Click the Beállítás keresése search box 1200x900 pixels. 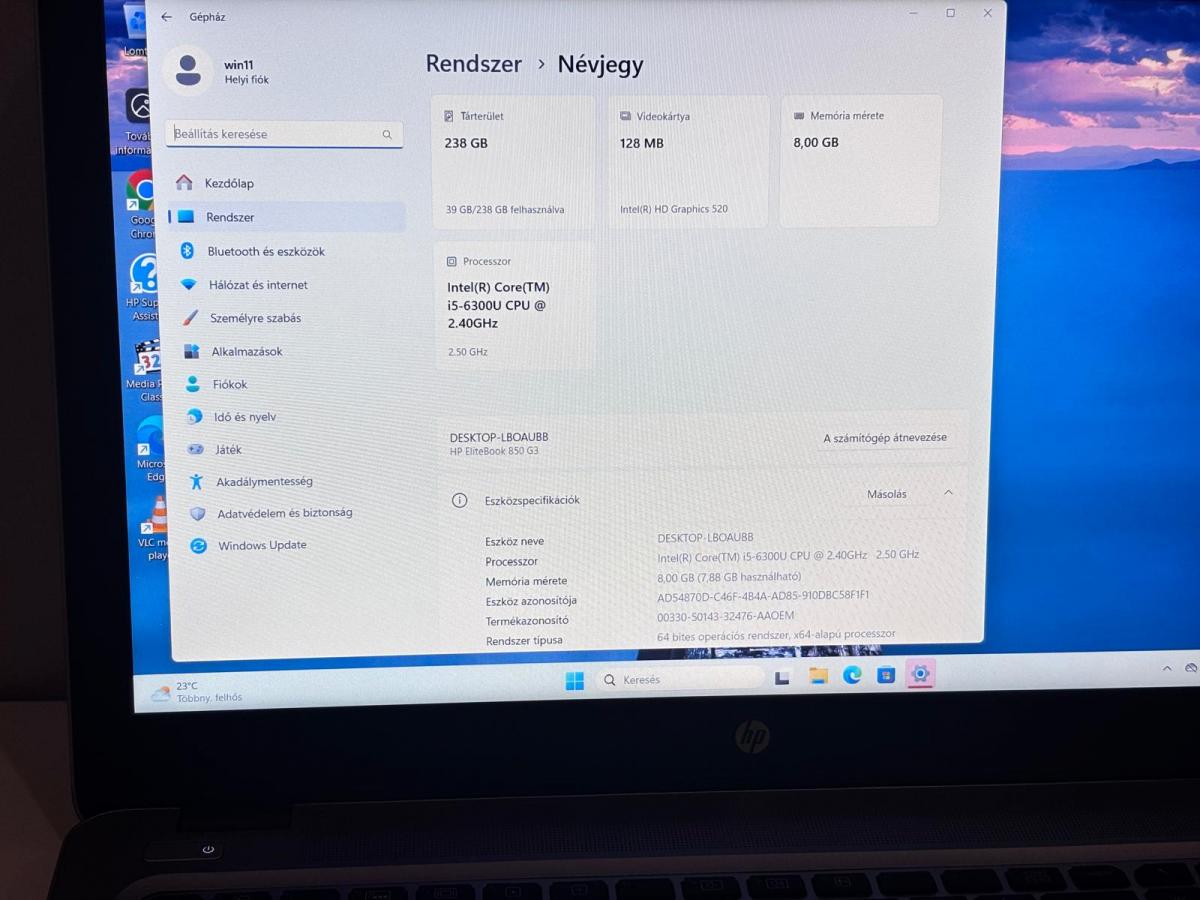click(x=284, y=134)
